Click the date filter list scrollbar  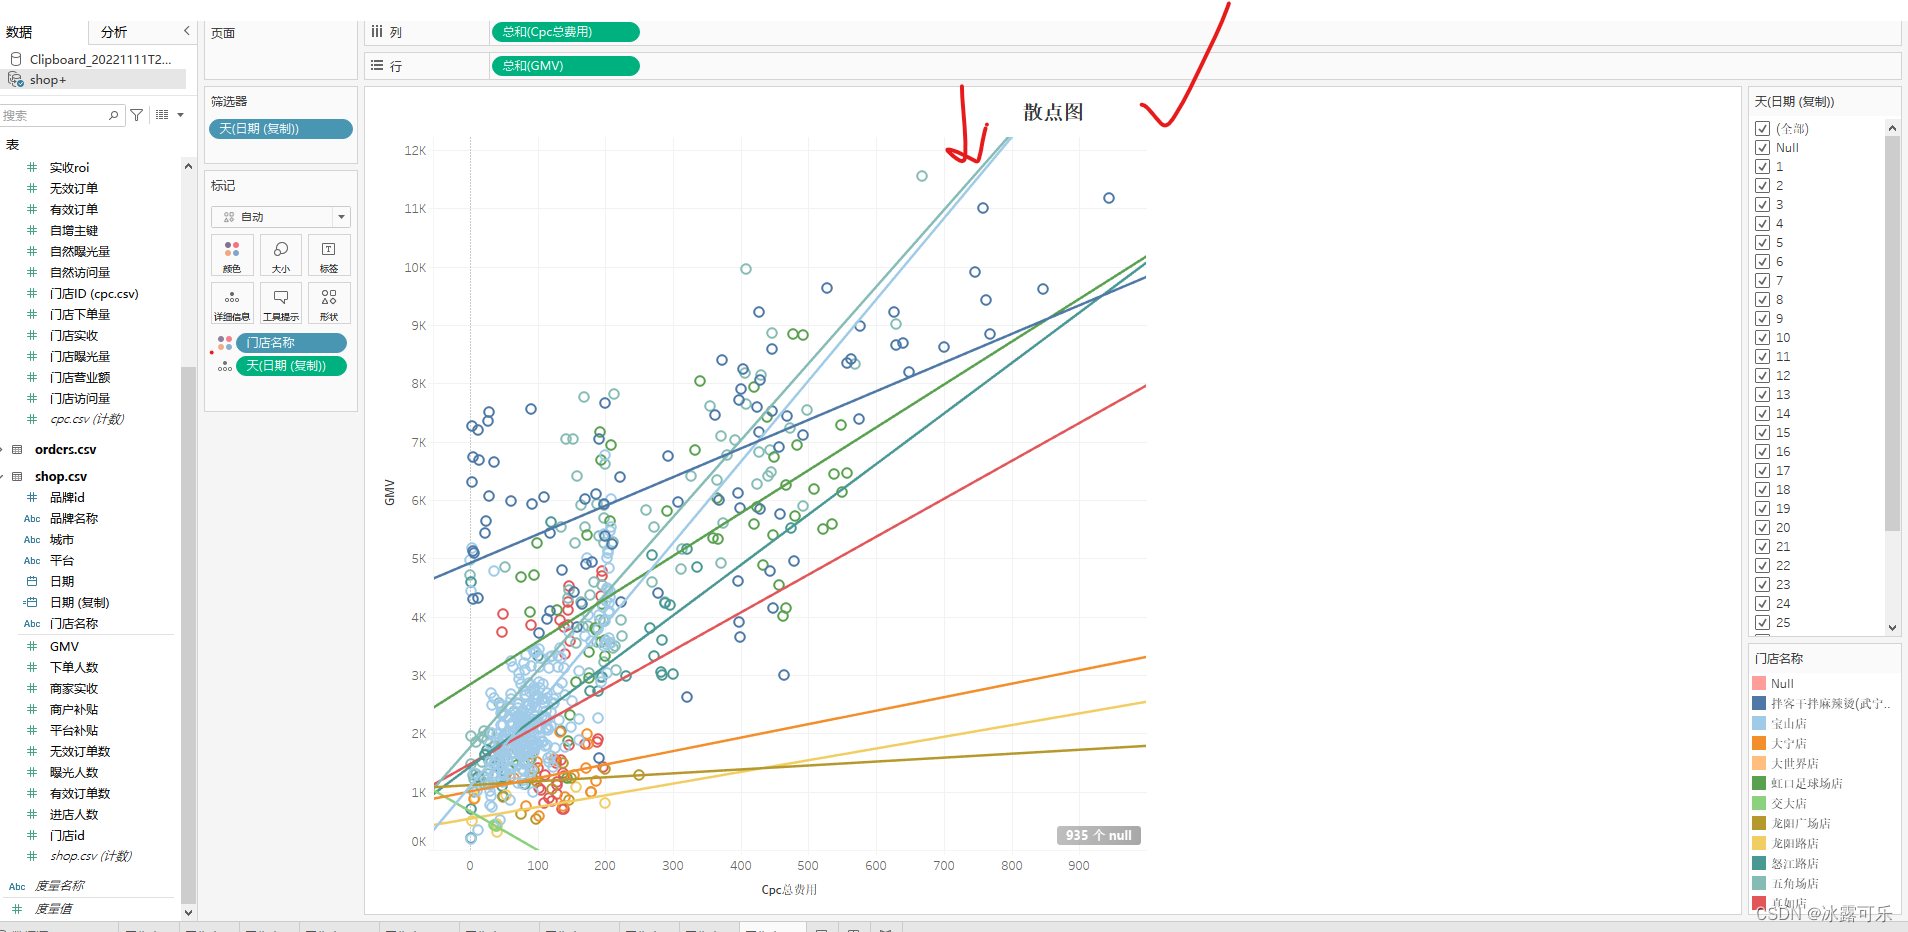coord(1892,333)
